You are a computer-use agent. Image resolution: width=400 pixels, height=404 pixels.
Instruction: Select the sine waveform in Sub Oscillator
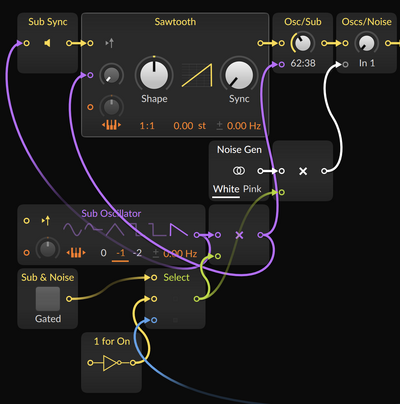(72, 230)
